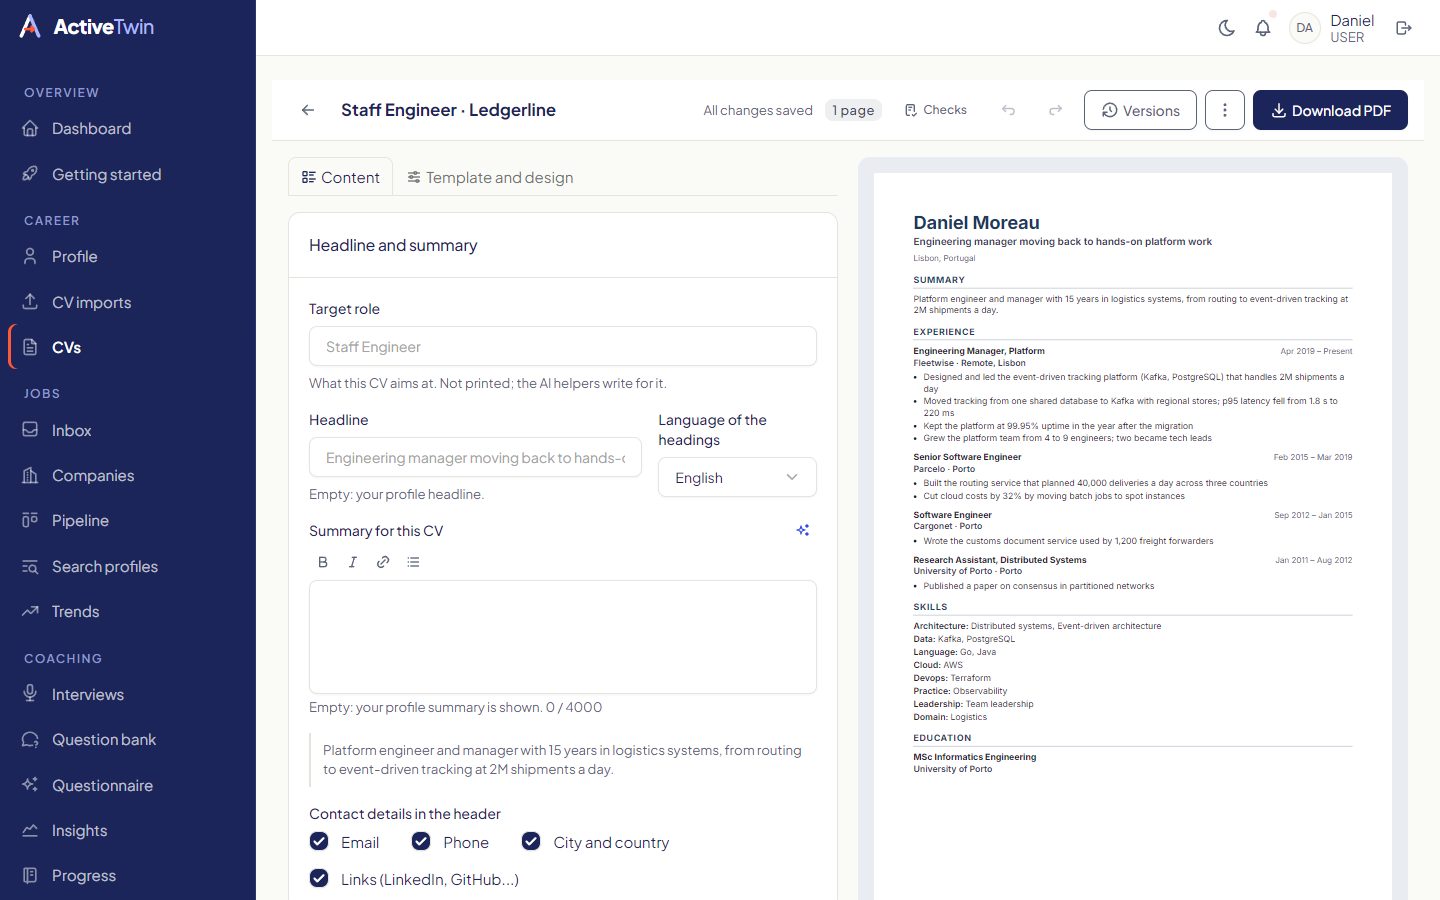Open the DA user avatar
This screenshot has height=900, width=1440.
pos(1305,28)
